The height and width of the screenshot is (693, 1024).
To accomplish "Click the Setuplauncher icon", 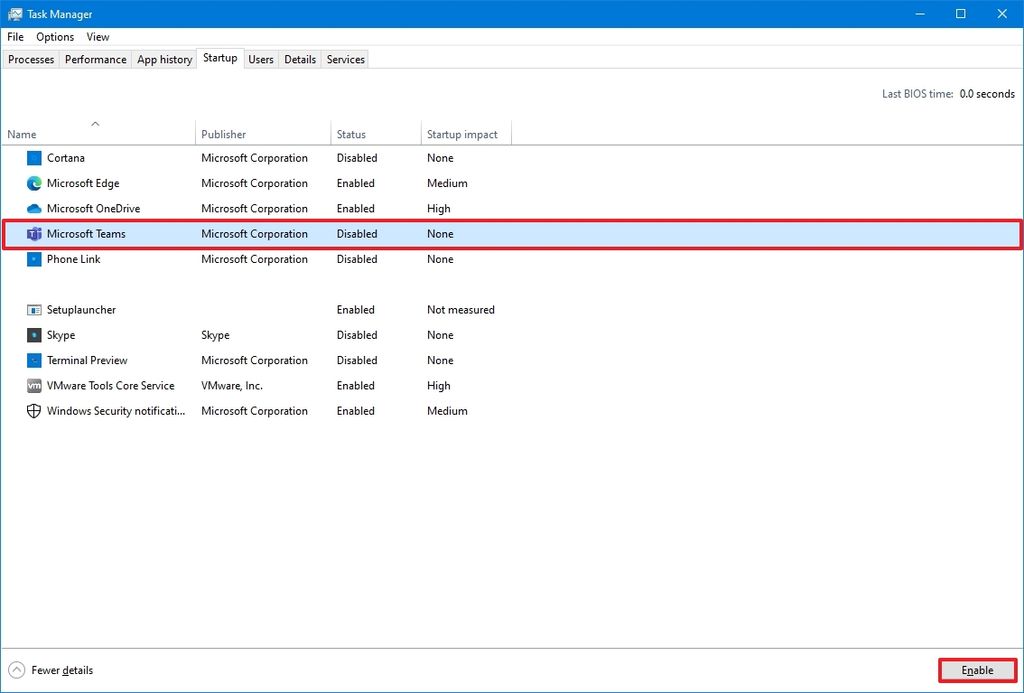I will pos(34,309).
